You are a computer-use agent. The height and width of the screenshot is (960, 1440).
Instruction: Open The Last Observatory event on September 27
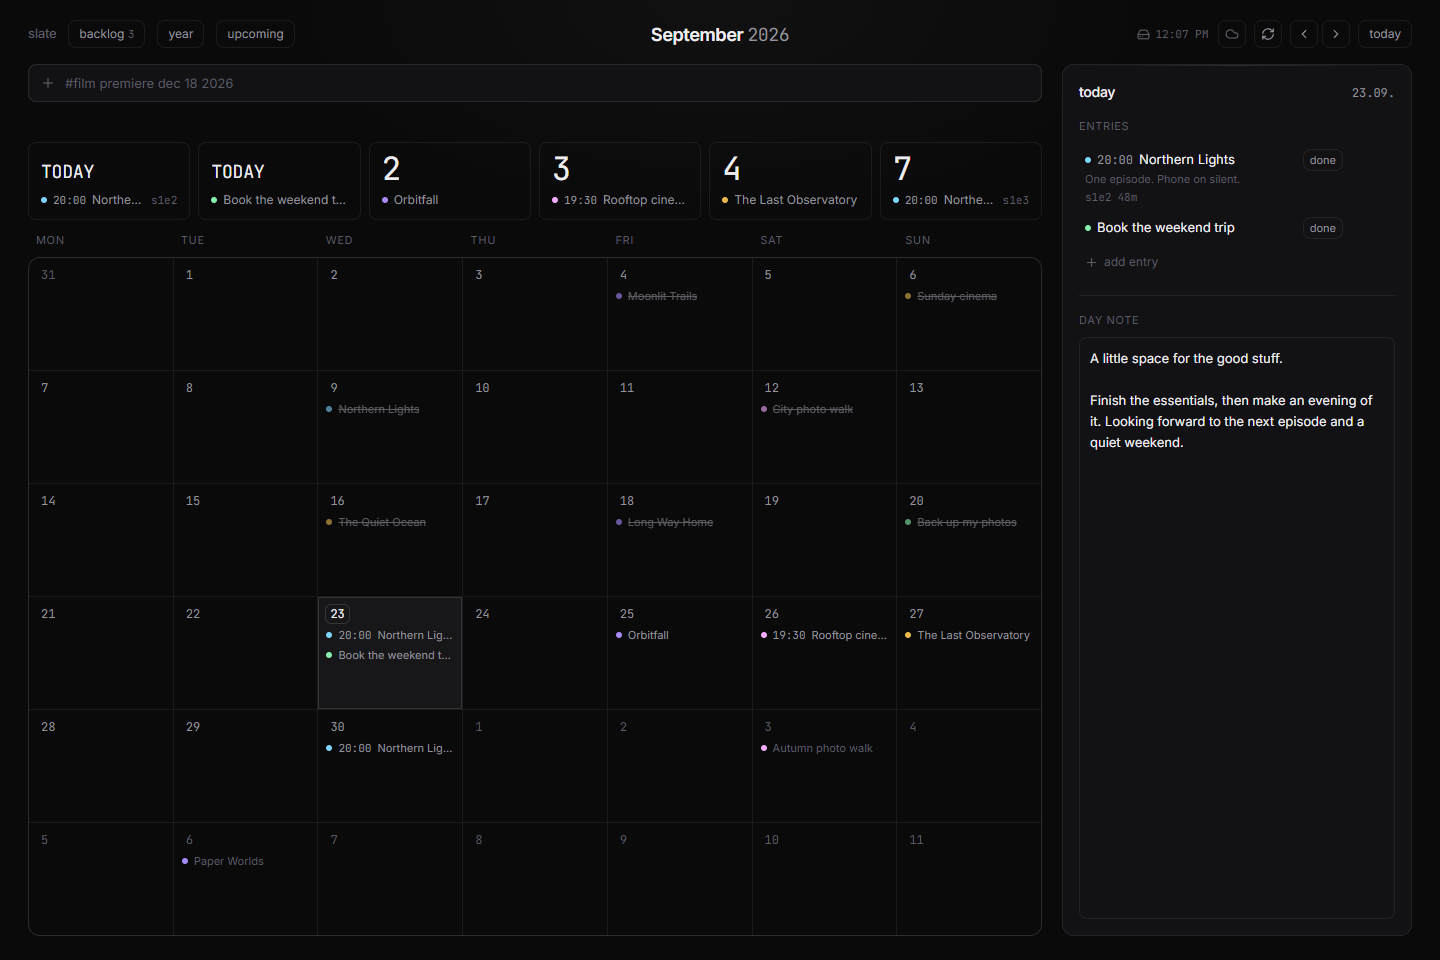(968, 635)
